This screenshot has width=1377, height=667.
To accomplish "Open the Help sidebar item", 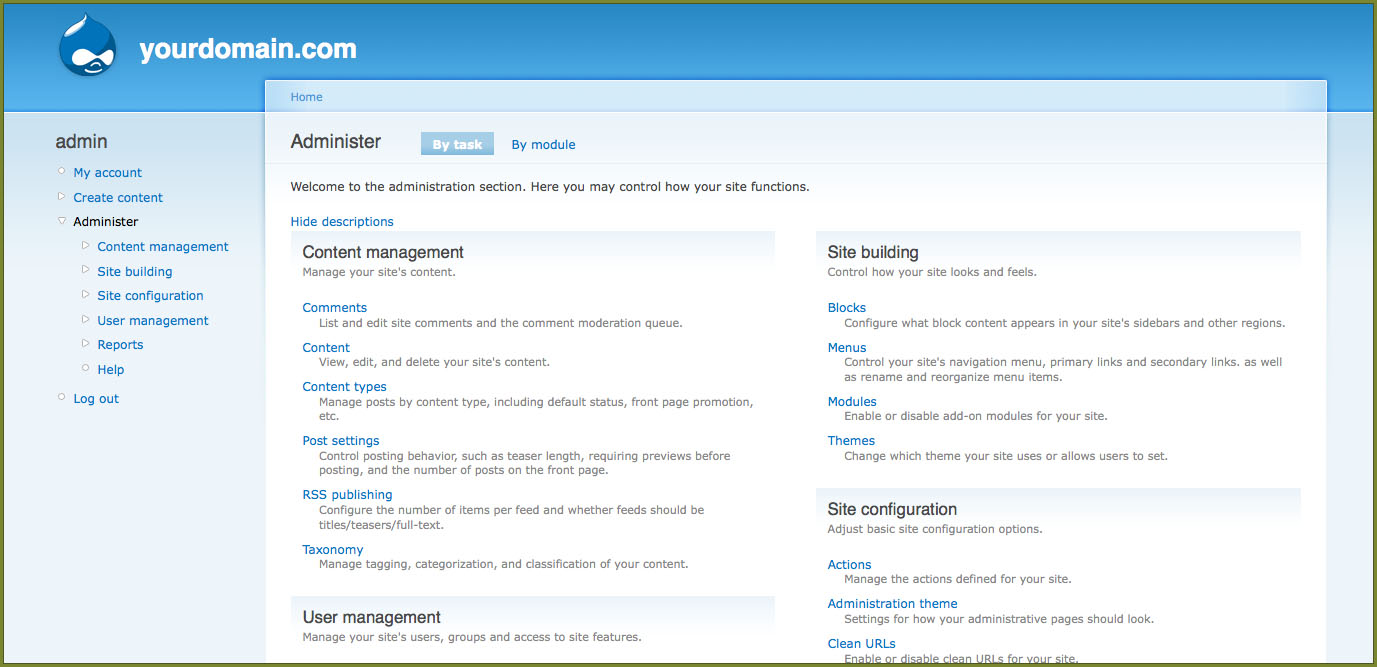I will coord(111,370).
